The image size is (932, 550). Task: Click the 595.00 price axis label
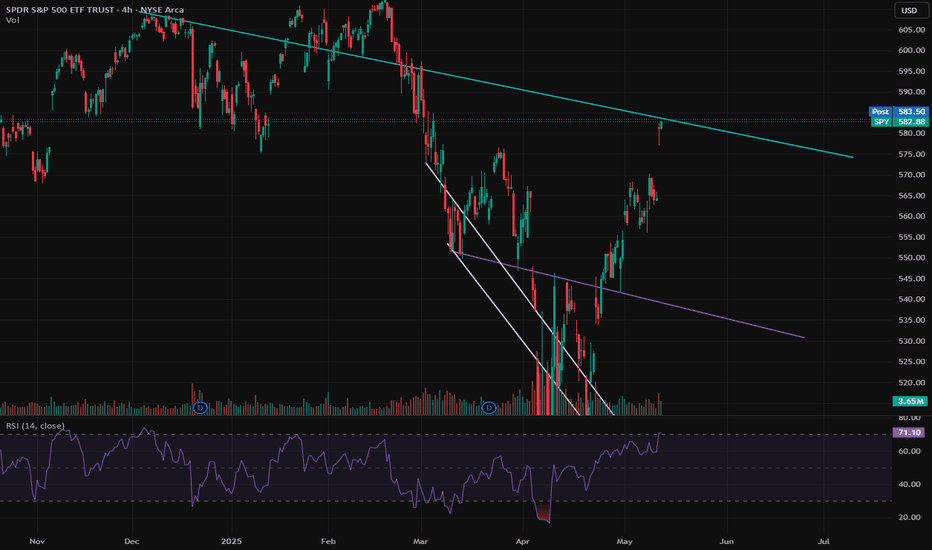click(x=911, y=71)
